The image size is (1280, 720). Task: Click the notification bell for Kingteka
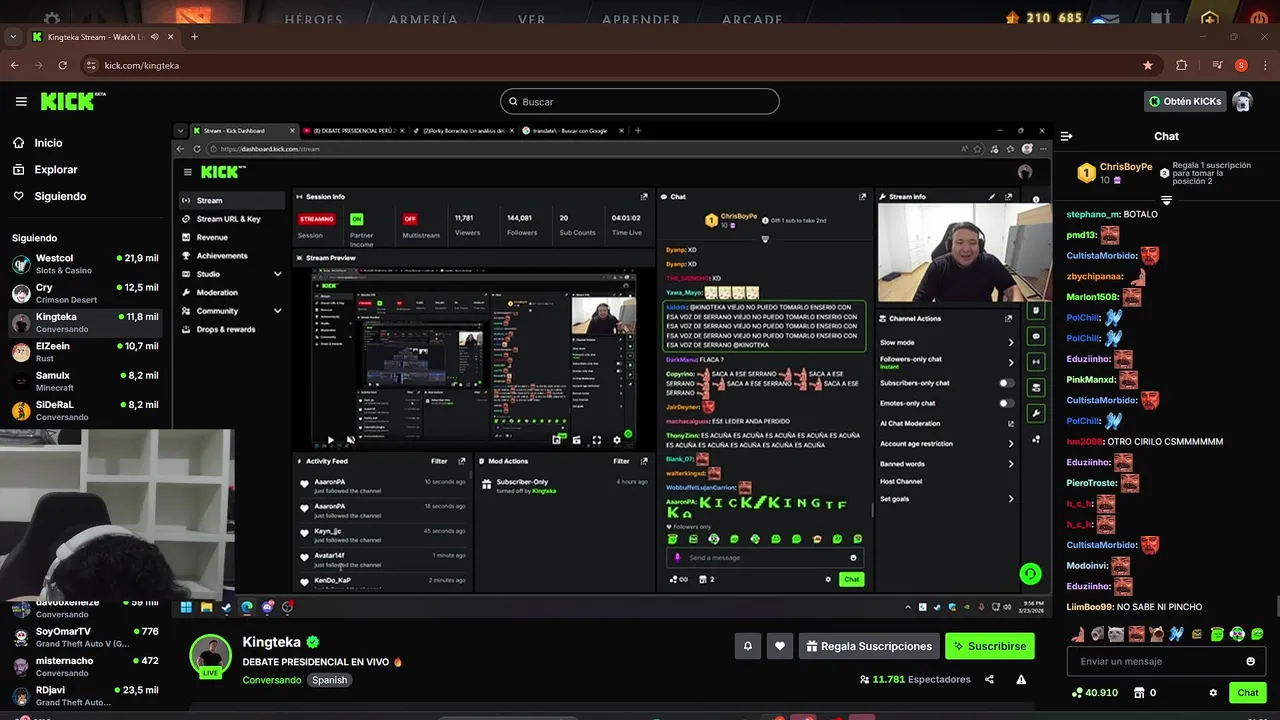point(747,646)
